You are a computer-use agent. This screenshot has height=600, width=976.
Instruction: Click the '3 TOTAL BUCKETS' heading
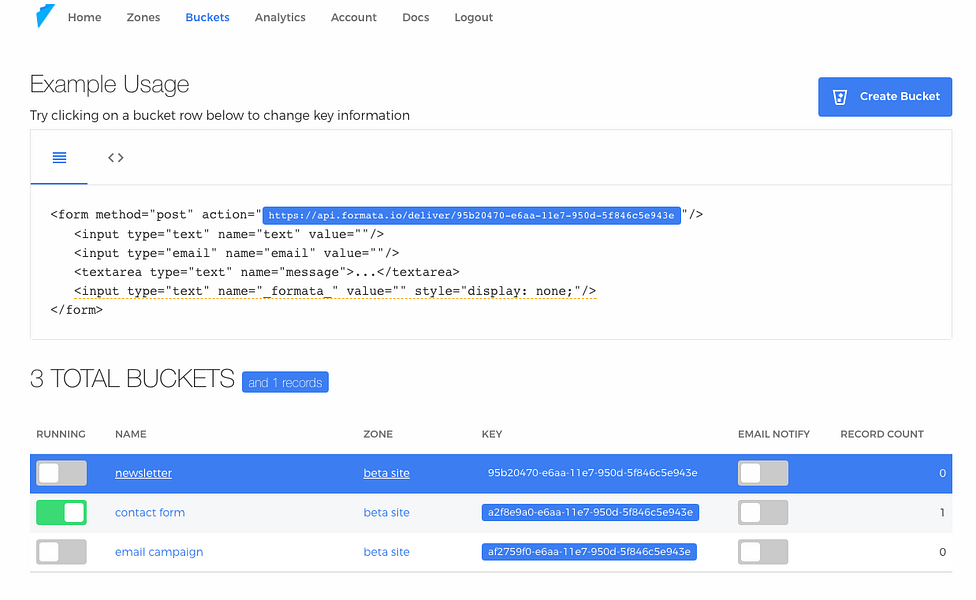pyautogui.click(x=132, y=379)
